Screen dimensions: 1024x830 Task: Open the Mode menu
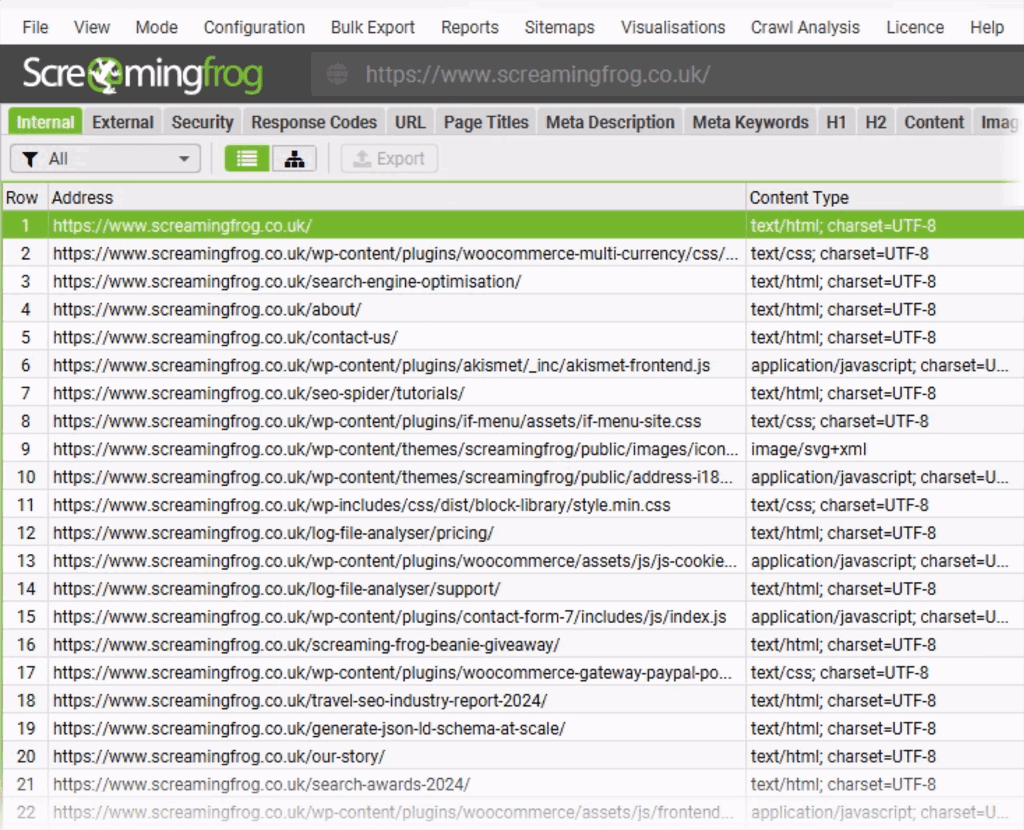tap(156, 27)
